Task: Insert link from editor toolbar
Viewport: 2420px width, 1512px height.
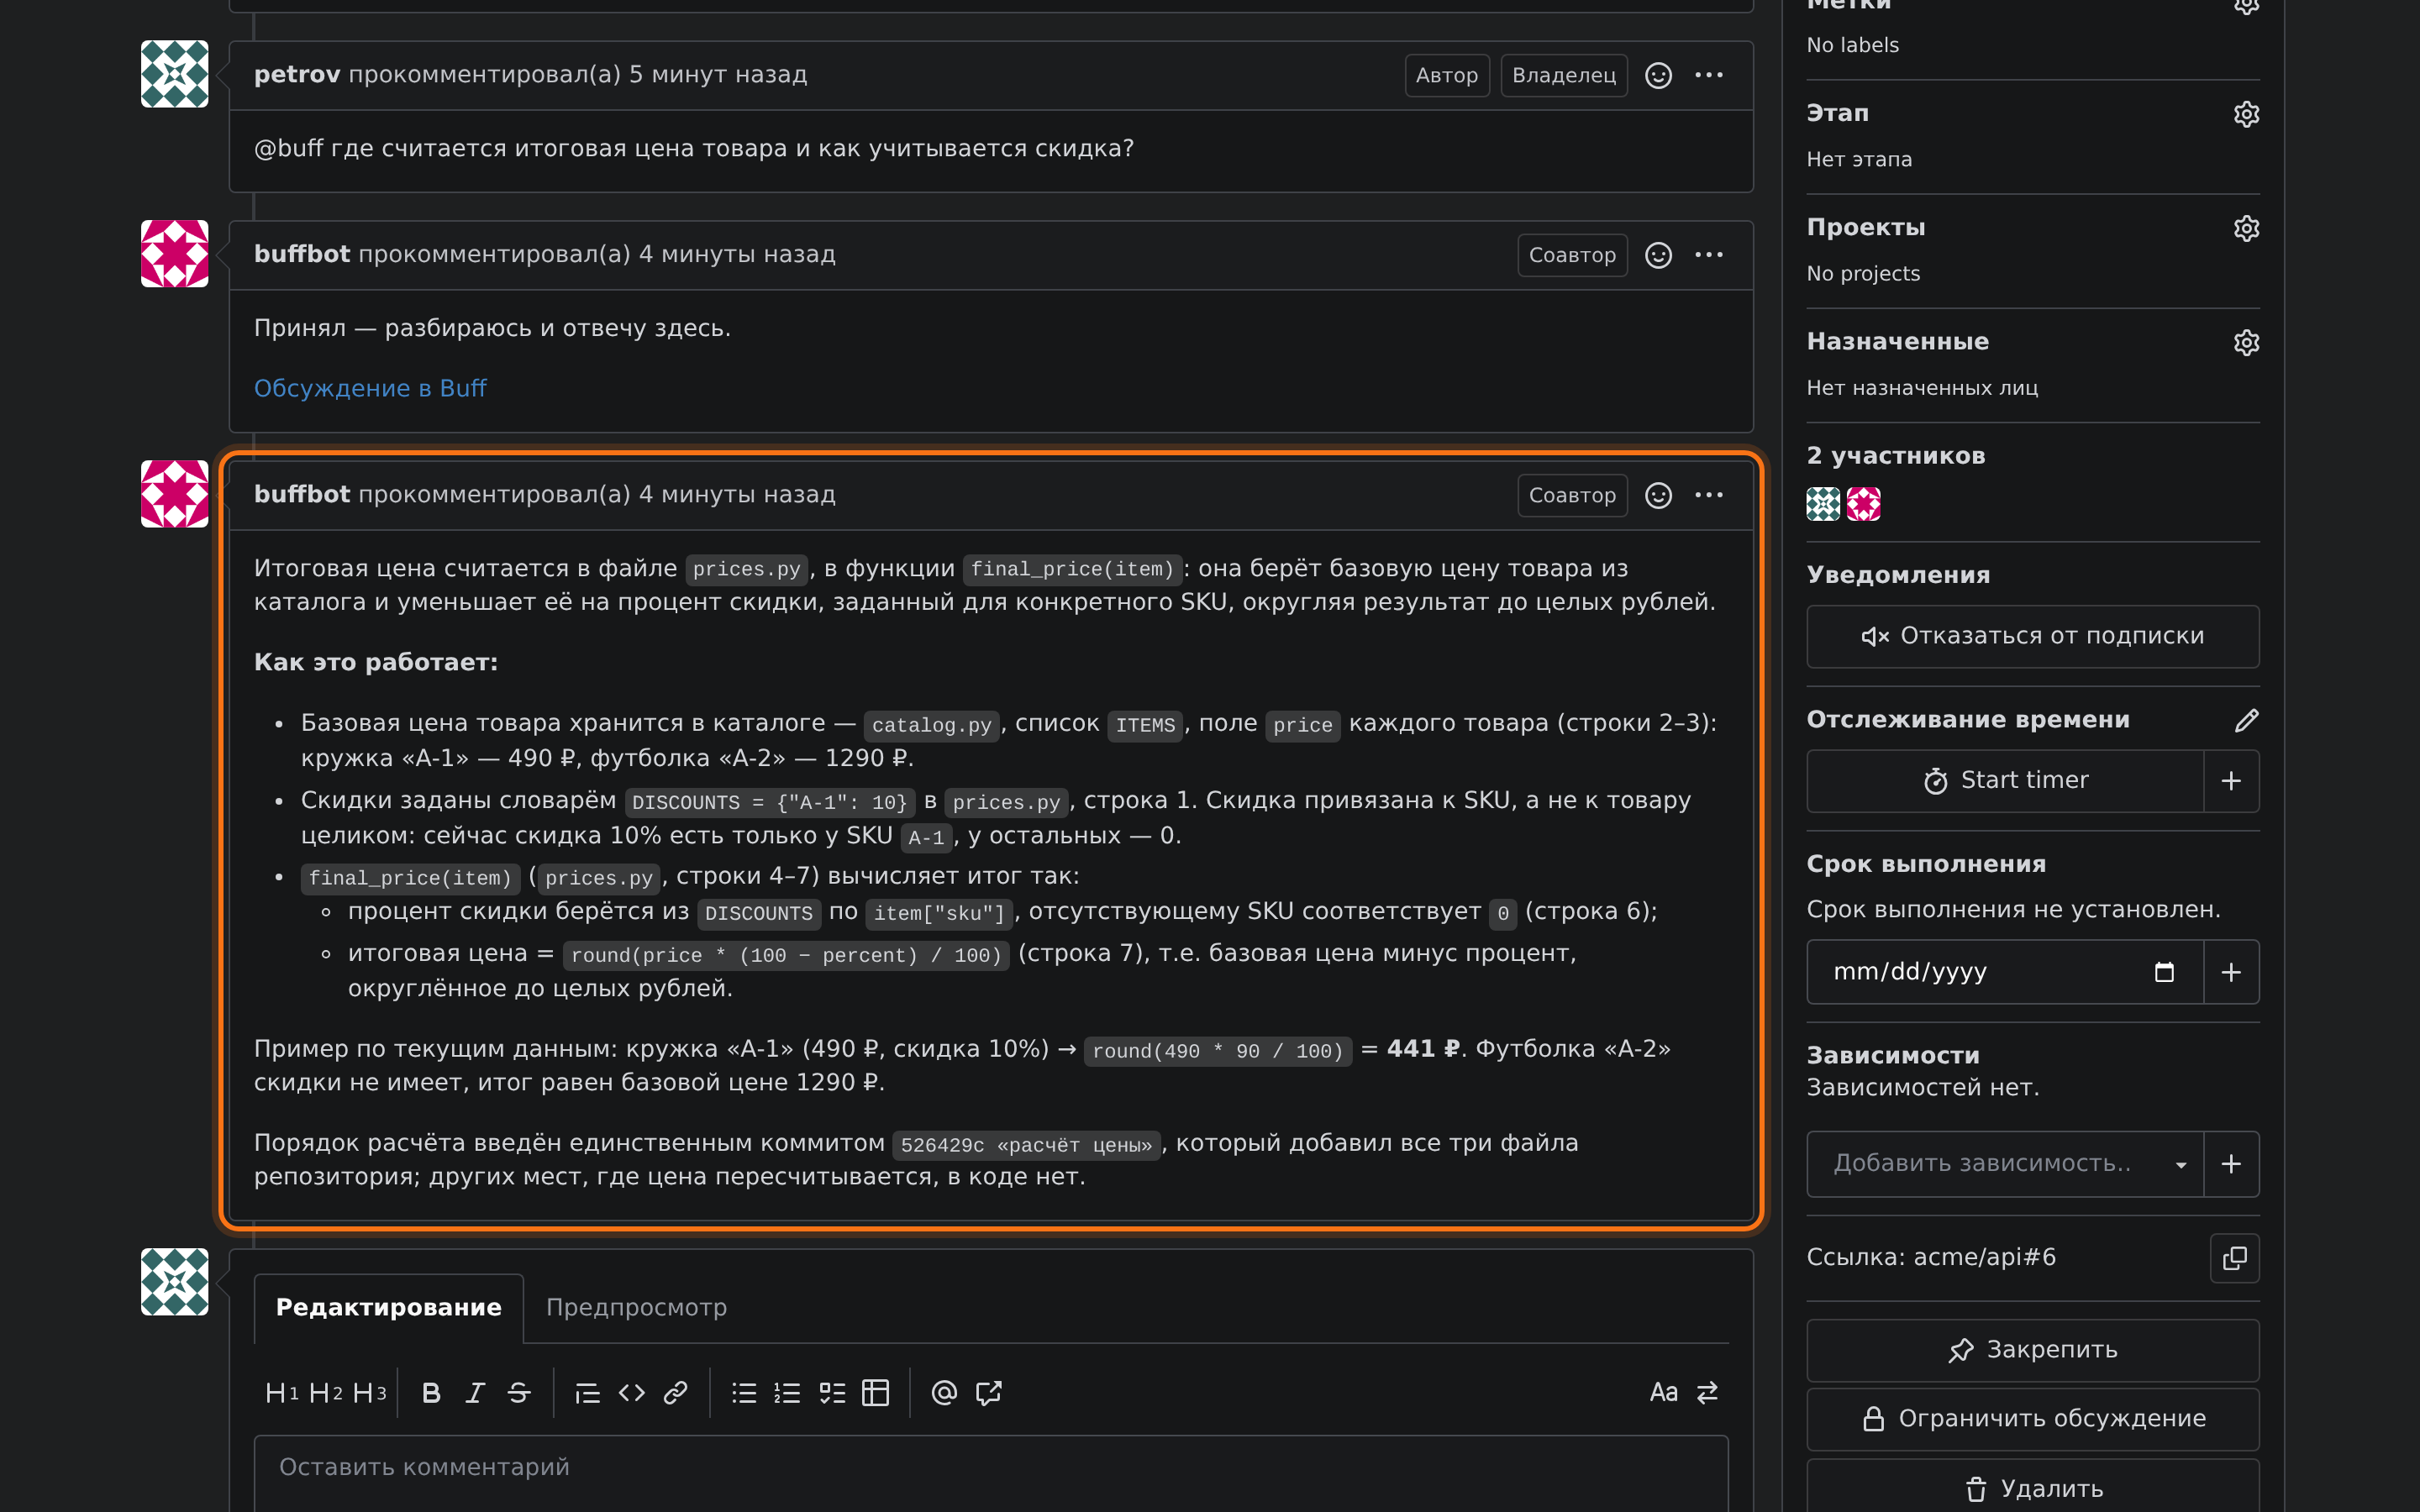Action: point(675,1392)
